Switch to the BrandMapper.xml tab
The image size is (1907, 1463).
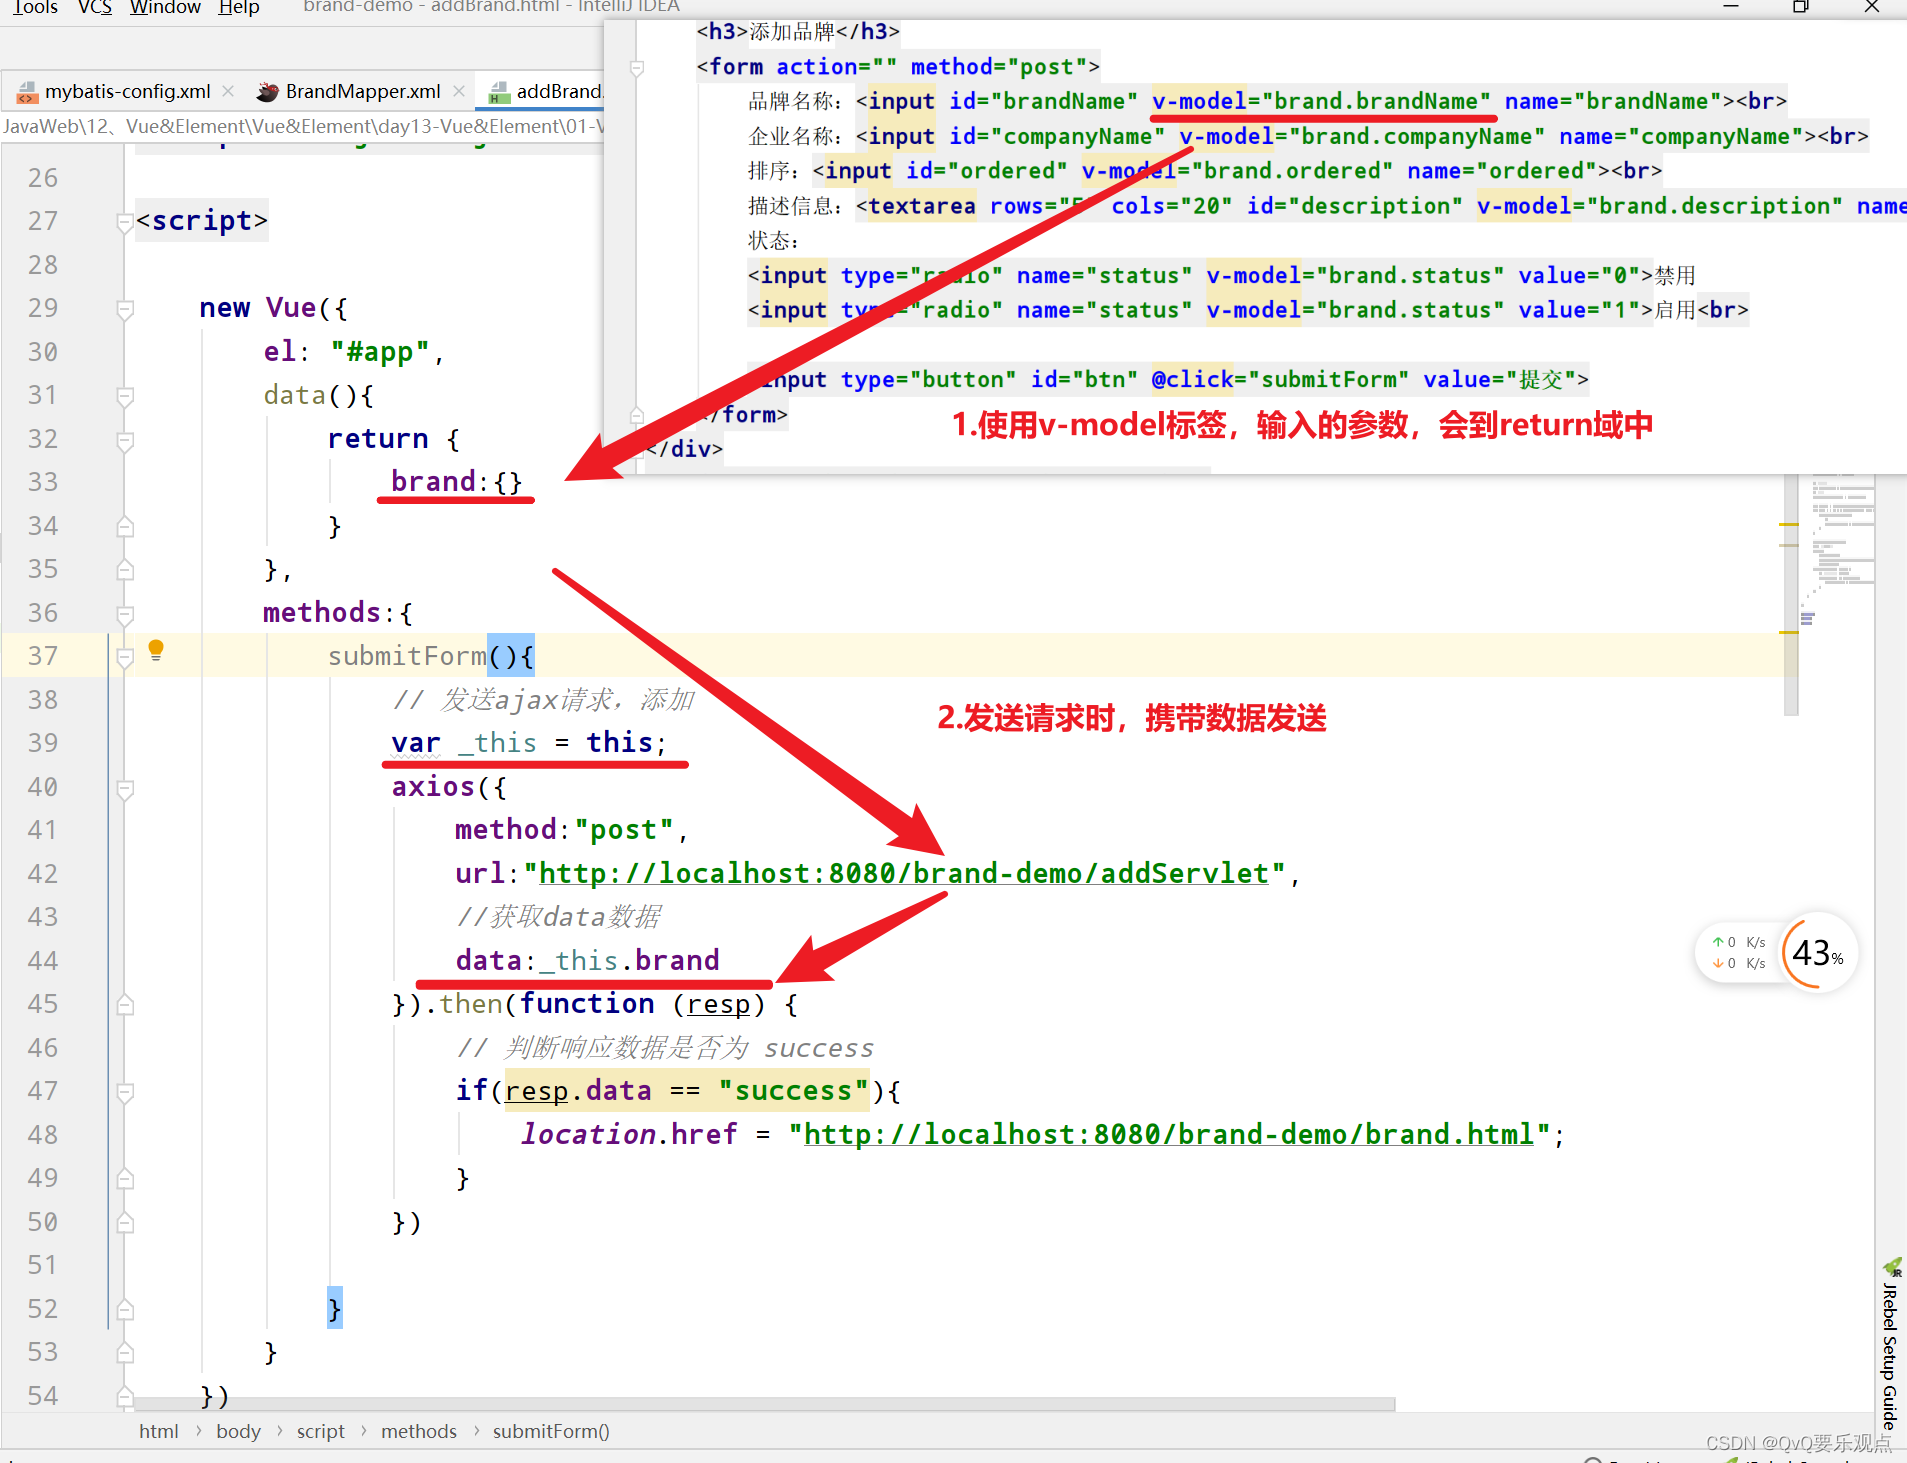[362, 91]
